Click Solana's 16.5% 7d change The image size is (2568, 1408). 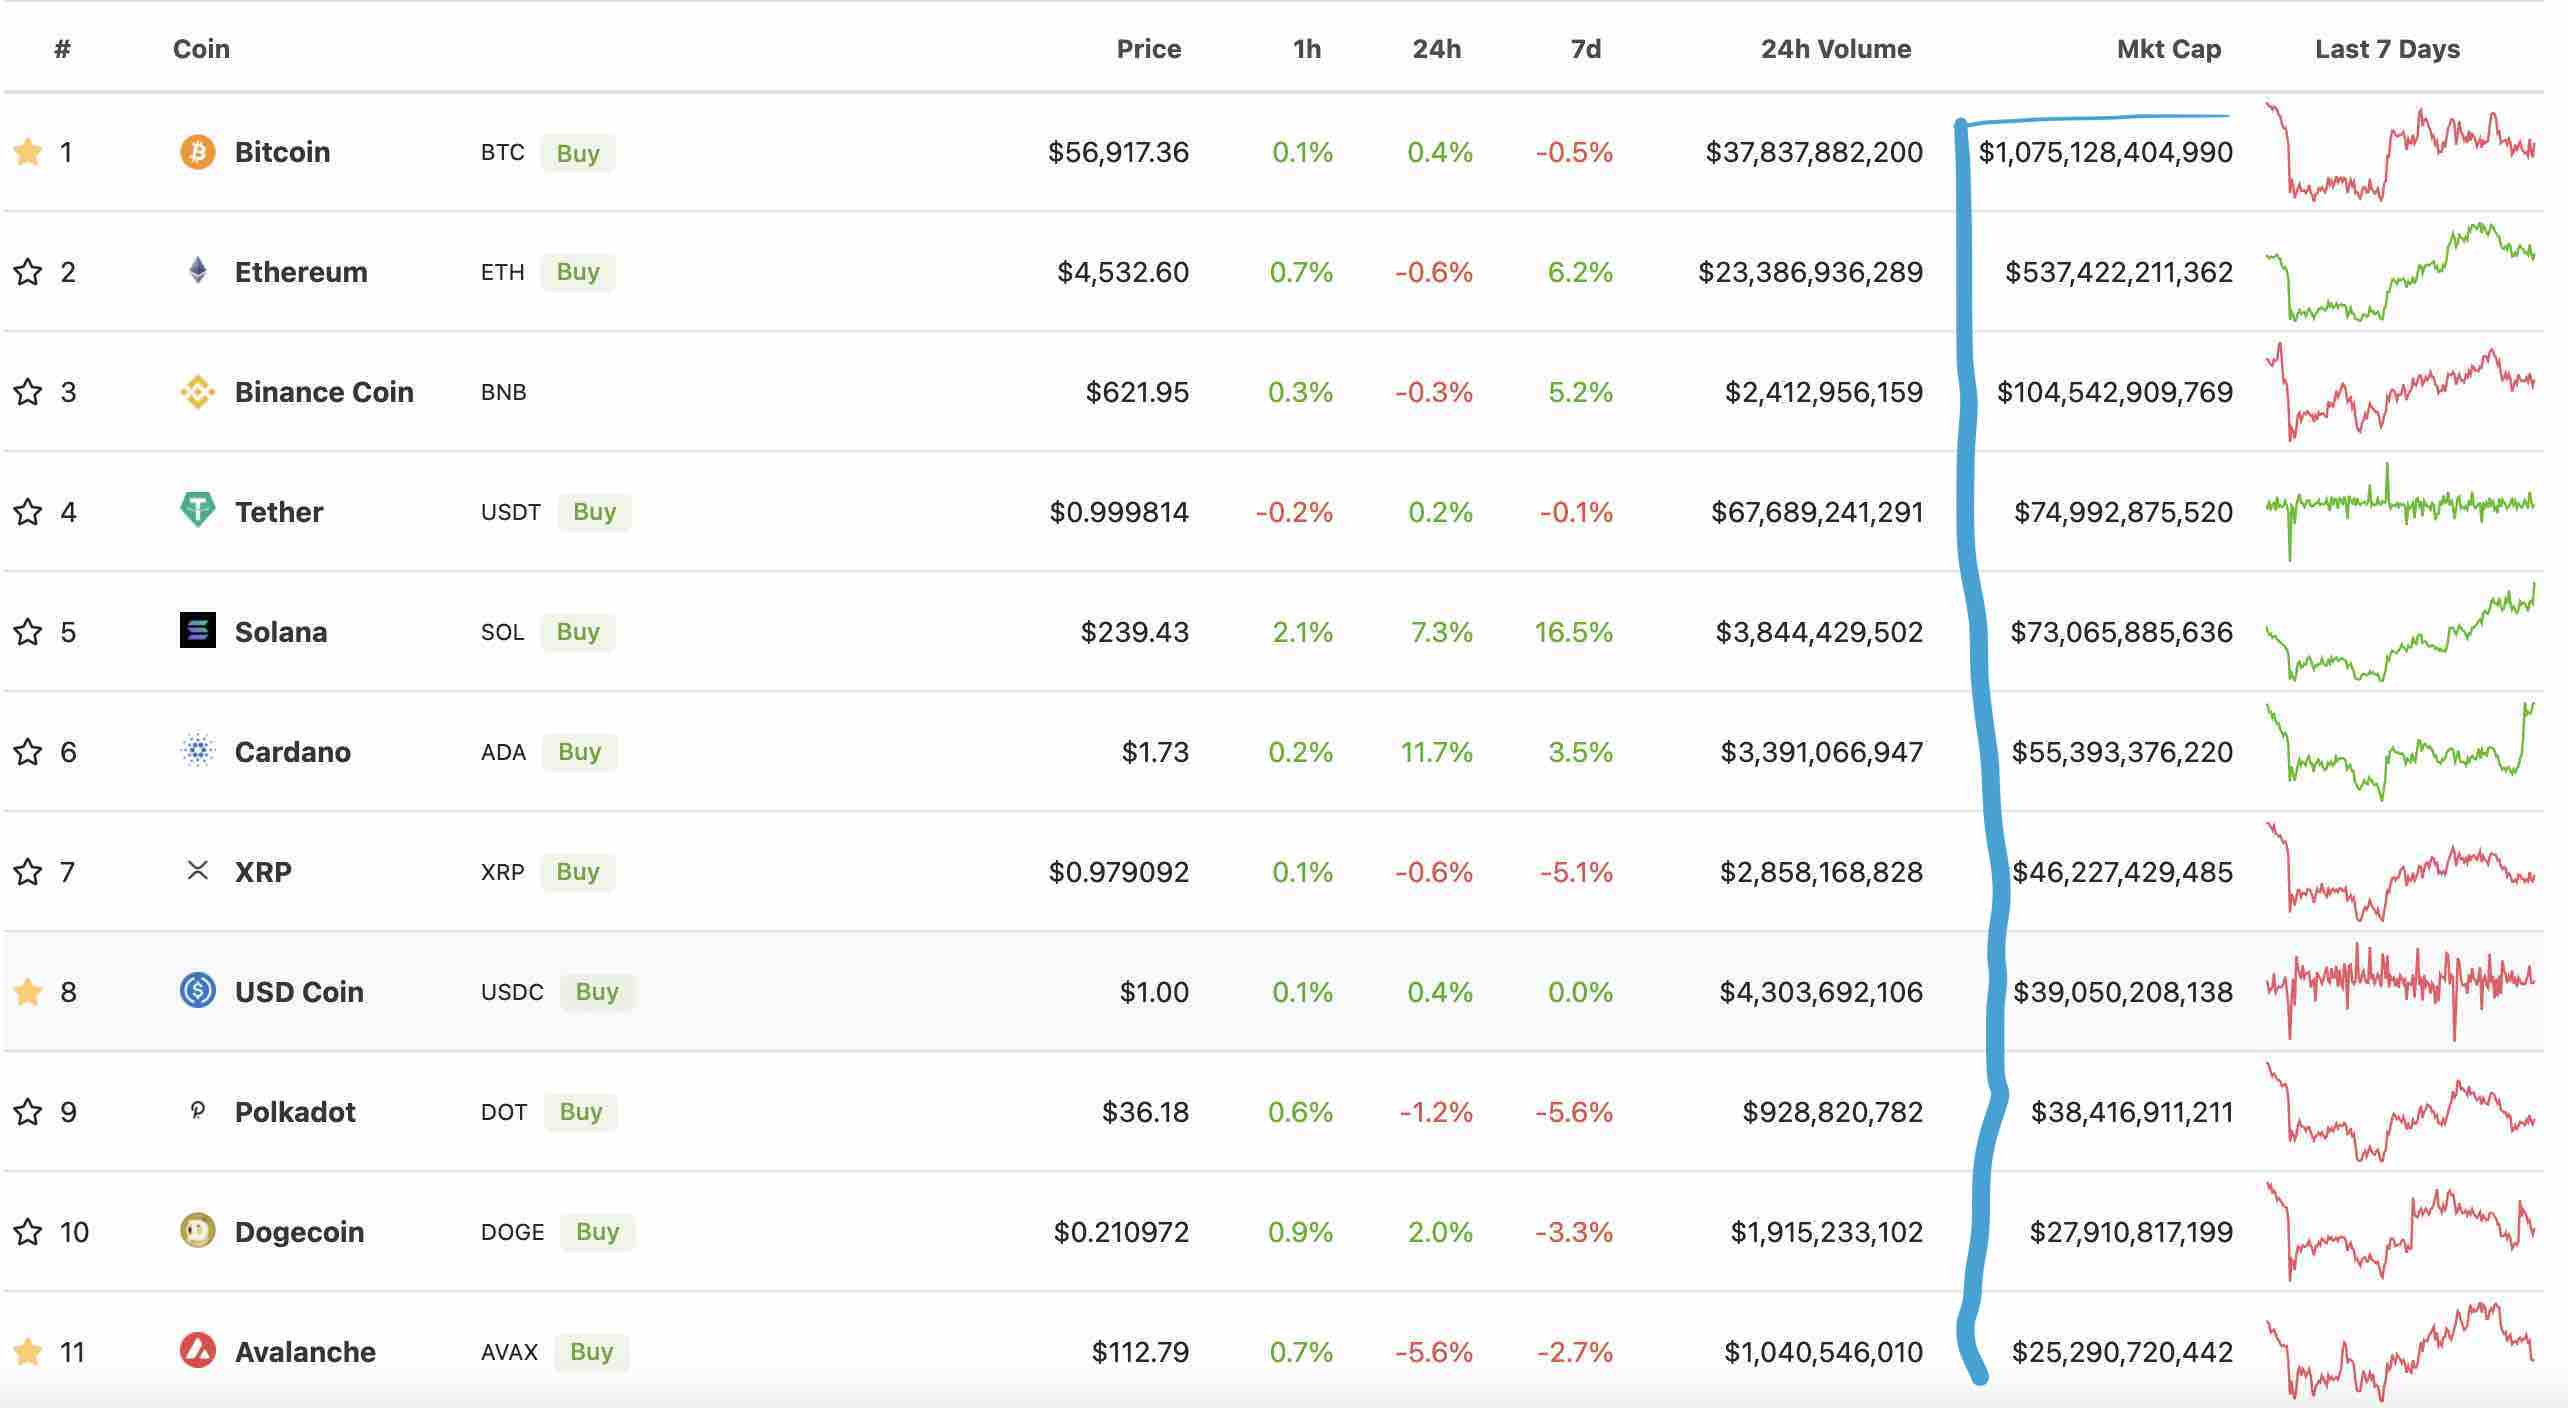[x=1574, y=632]
